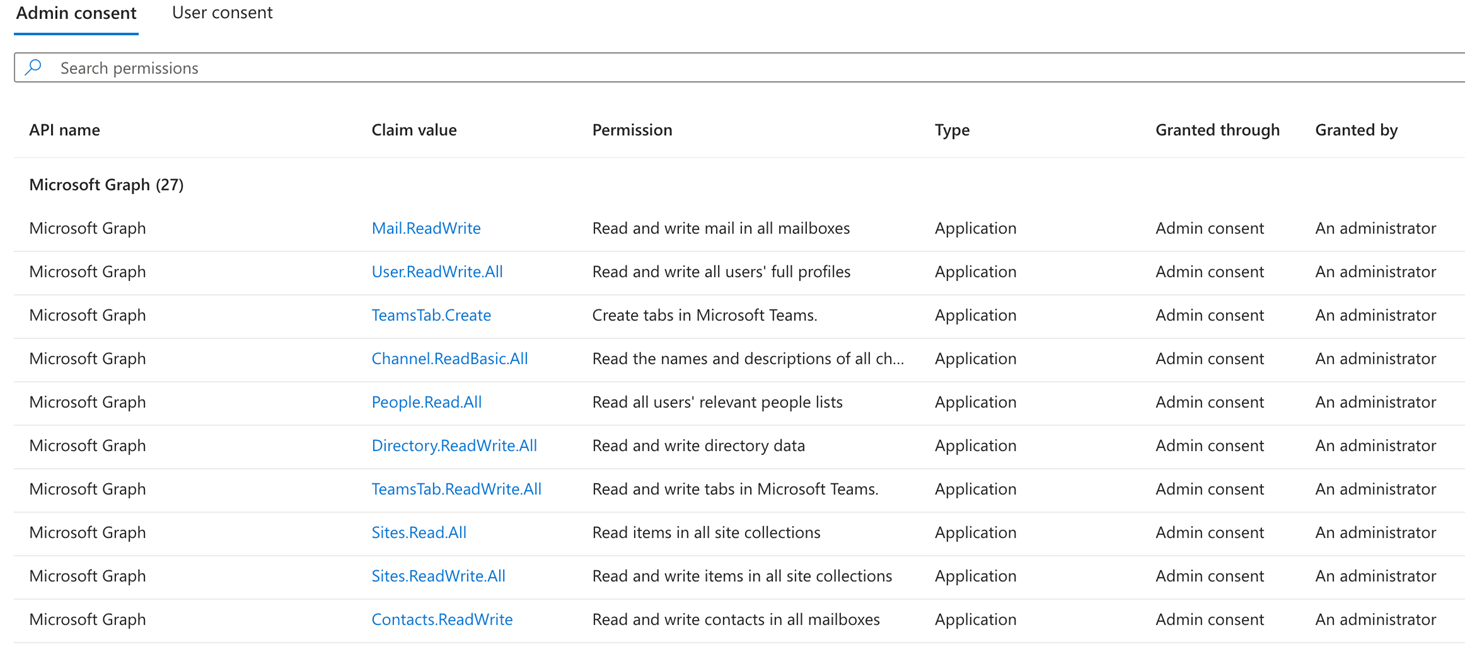1465x649 pixels.
Task: Click Application type in Contacts.ReadWrite row
Action: pos(975,619)
